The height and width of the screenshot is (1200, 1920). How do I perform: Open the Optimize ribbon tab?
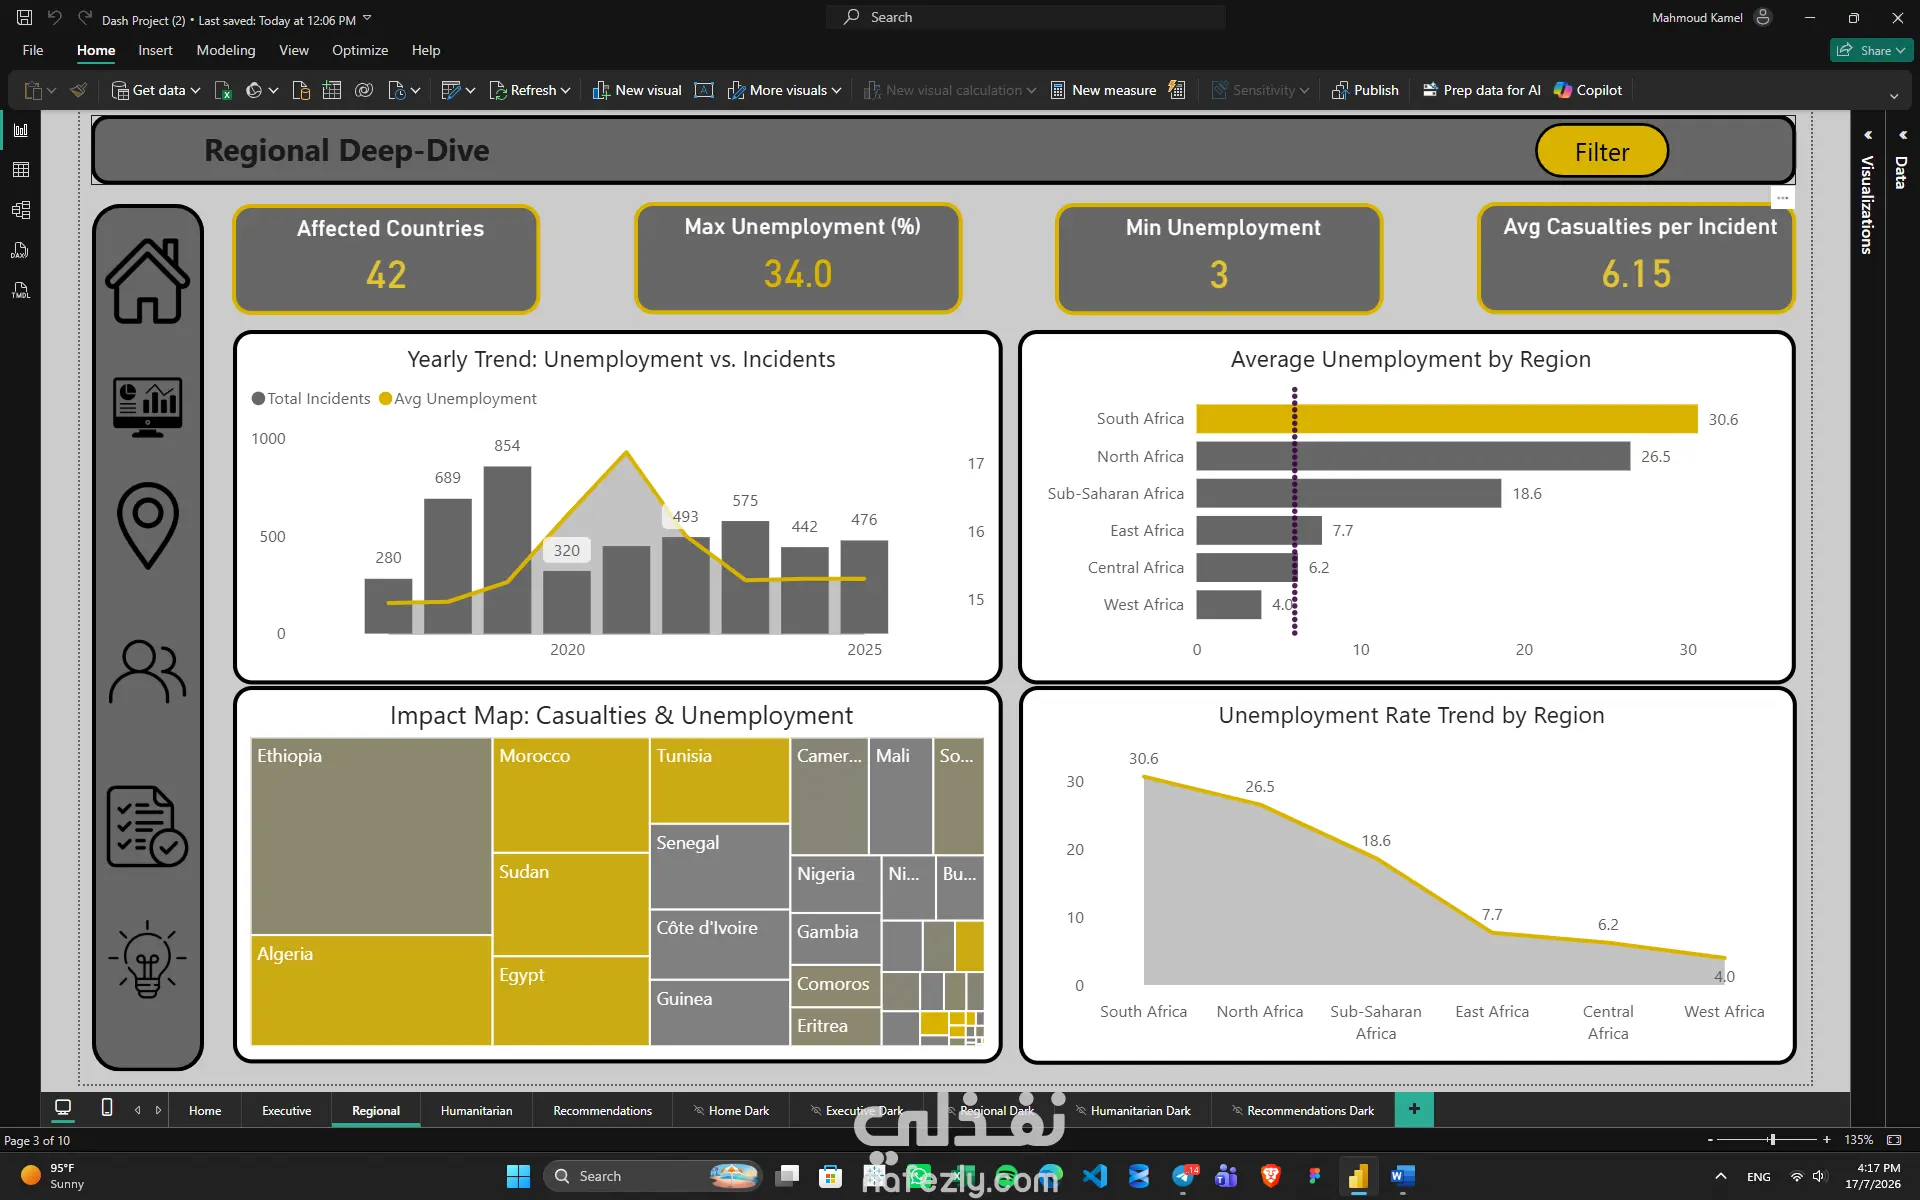click(x=360, y=50)
